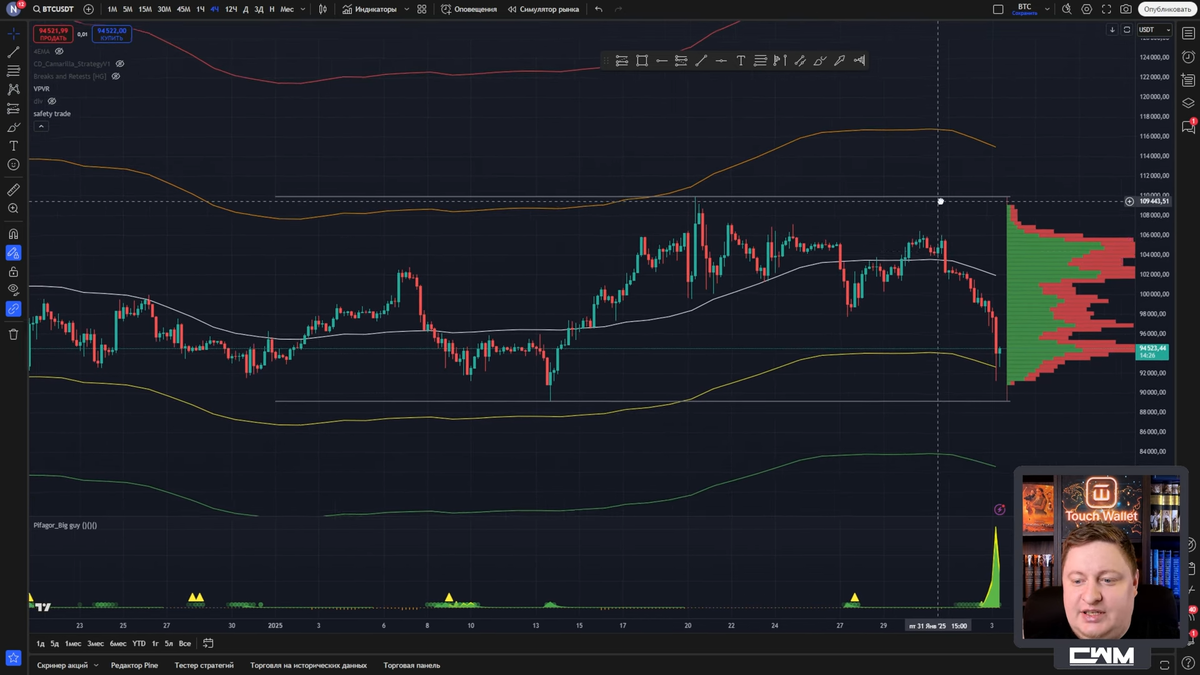Click the Продать sell button
Image resolution: width=1200 pixels, height=675 pixels.
pyautogui.click(x=53, y=35)
